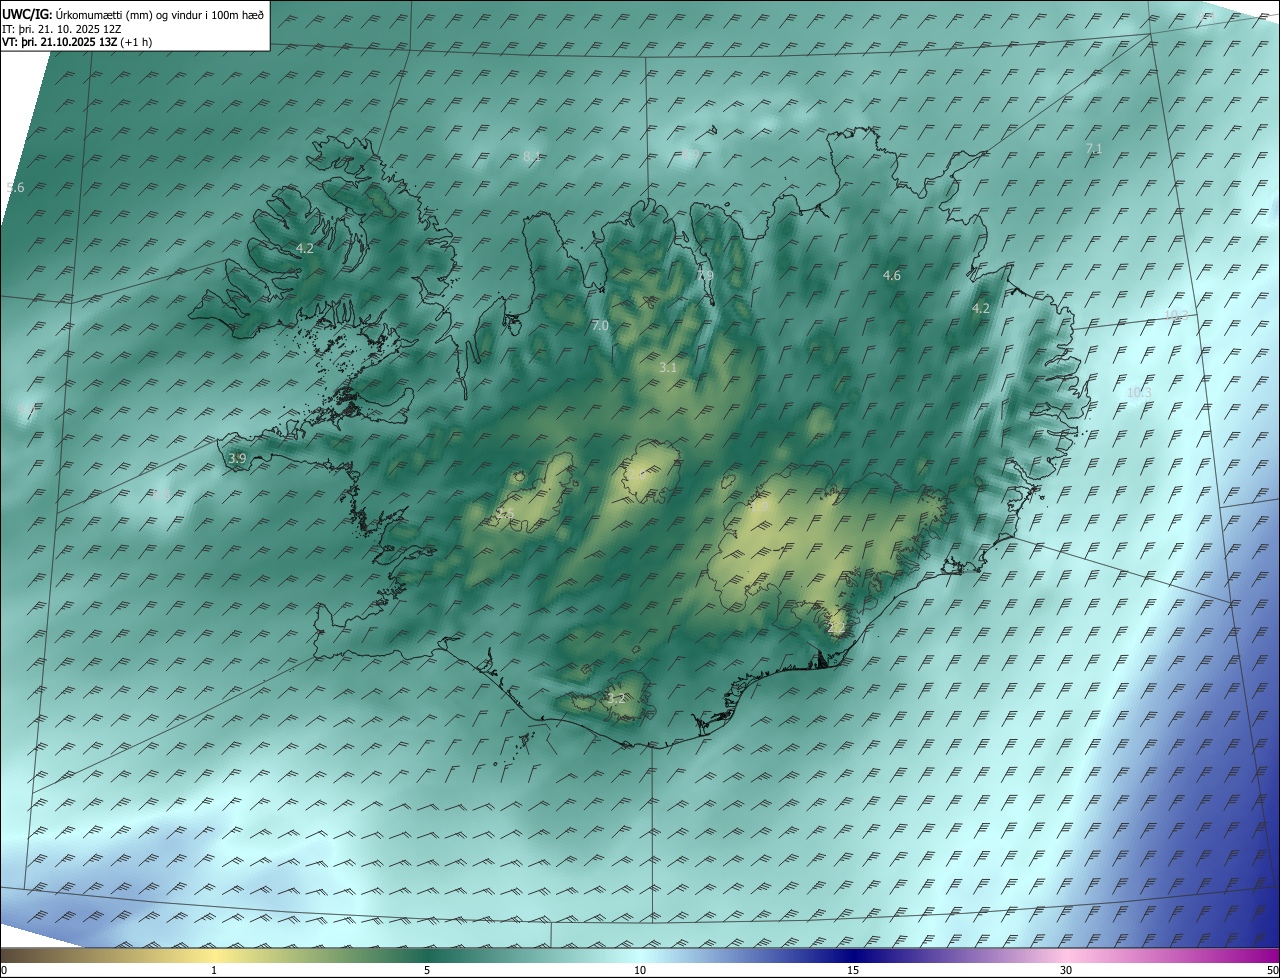Click the 3.1 value in the central highlands
This screenshot has height=978, width=1280.
click(668, 368)
